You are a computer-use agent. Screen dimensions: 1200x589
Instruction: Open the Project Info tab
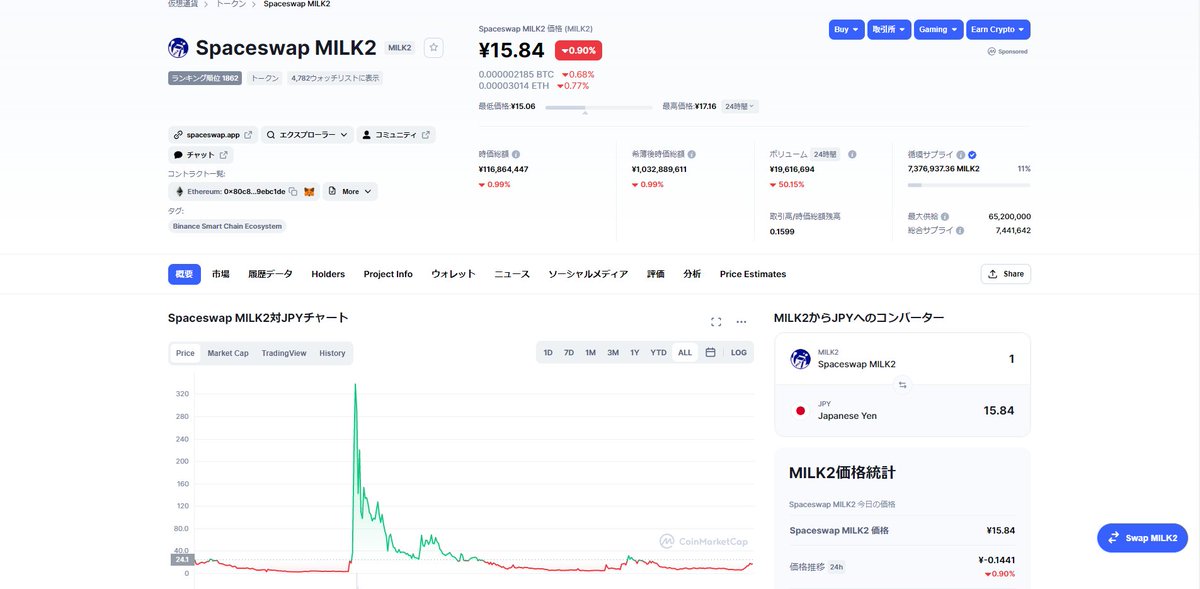tap(388, 274)
